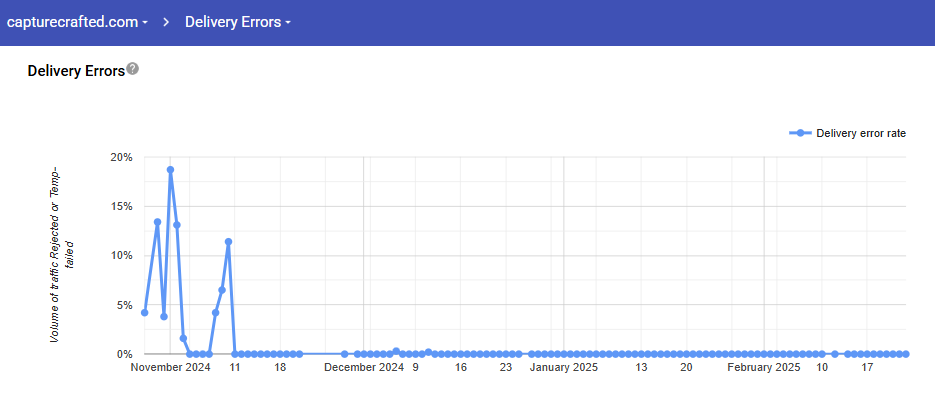This screenshot has width=935, height=395.
Task: Click the small bump data point in early December
Action: click(x=396, y=351)
